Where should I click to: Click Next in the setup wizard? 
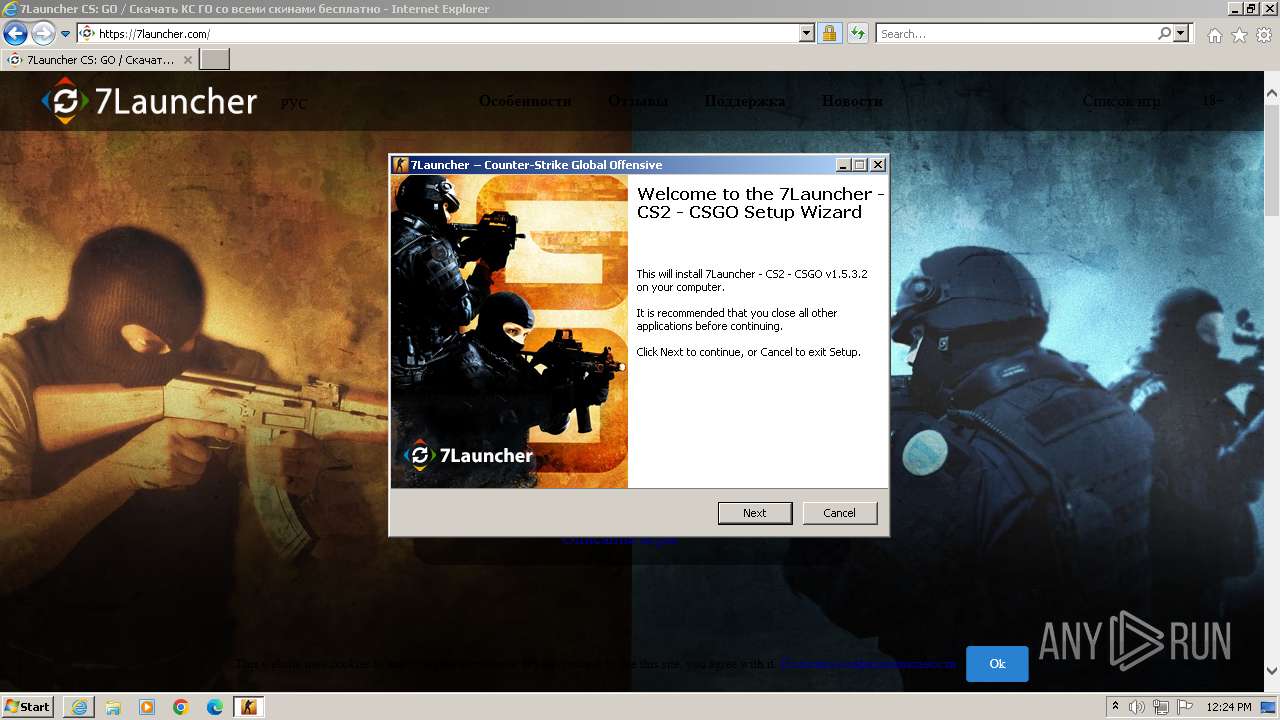[755, 513]
